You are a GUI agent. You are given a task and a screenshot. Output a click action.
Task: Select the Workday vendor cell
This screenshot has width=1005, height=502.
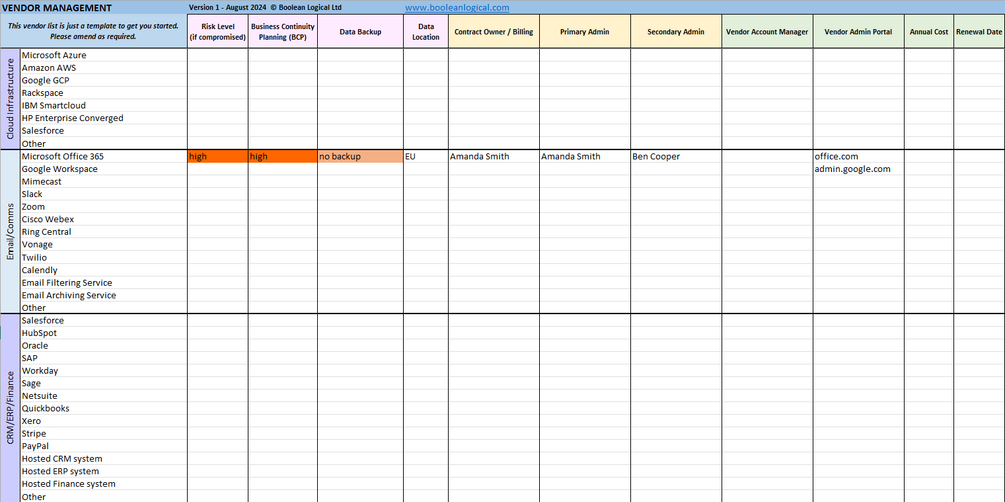click(104, 371)
